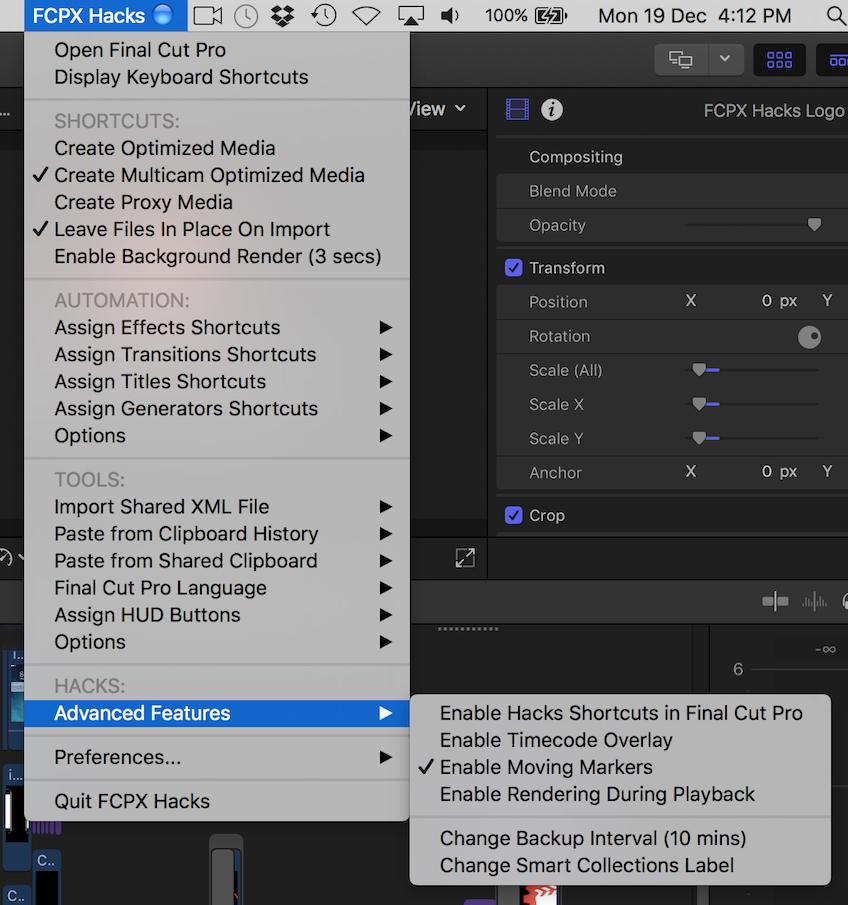The height and width of the screenshot is (905, 848).
Task: Click the Dropbox icon in menu bar
Action: click(282, 16)
